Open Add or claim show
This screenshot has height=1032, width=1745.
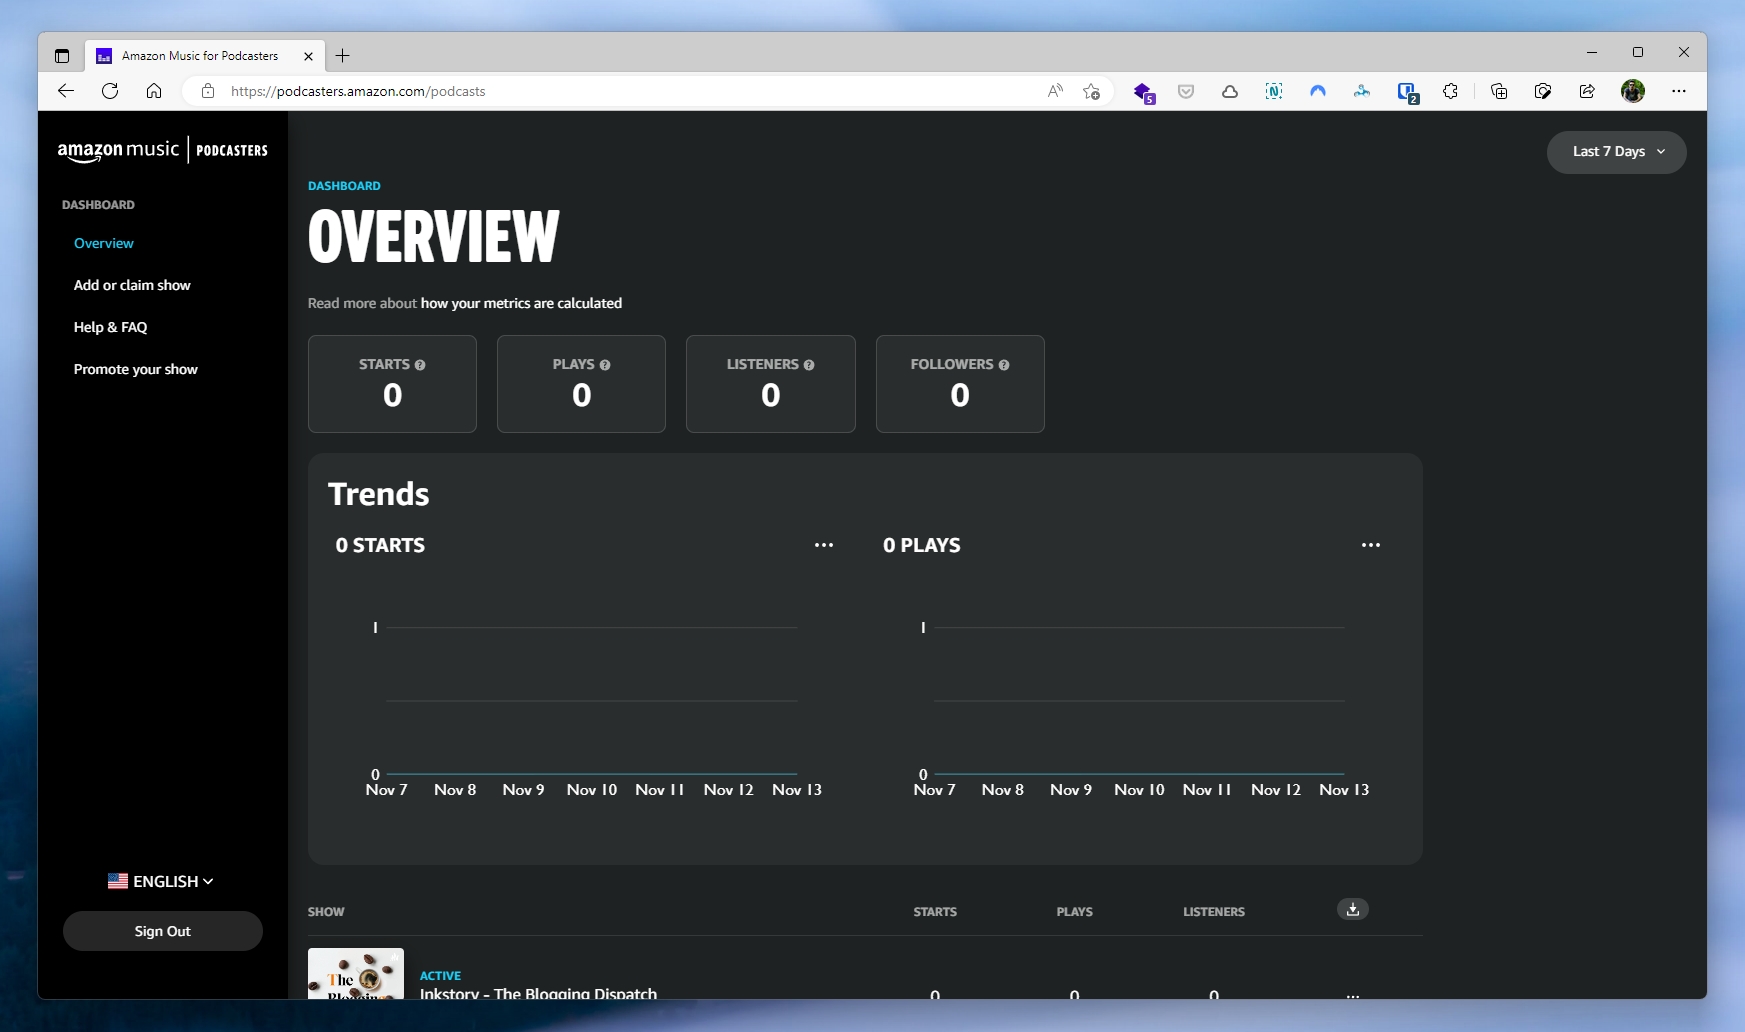coord(132,285)
